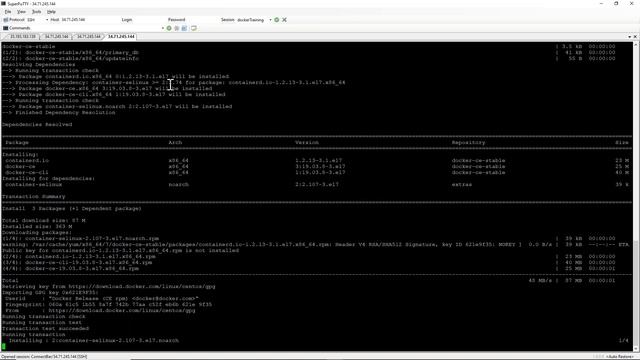
Task: Open the Tools menu
Action: click(36, 12)
